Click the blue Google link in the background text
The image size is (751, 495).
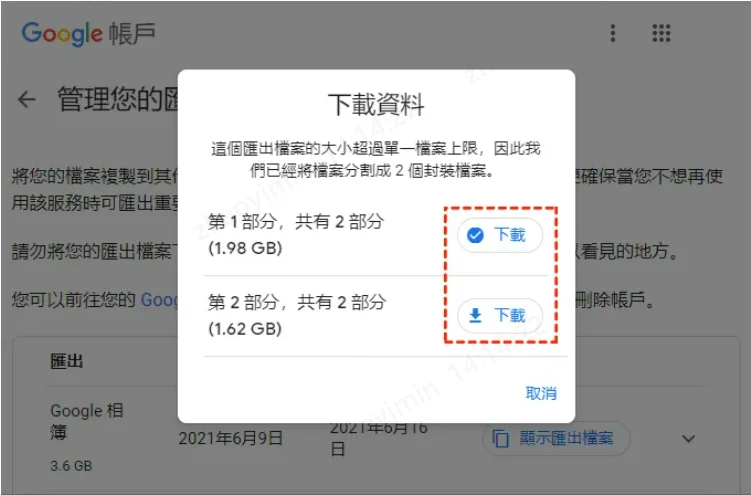159,300
